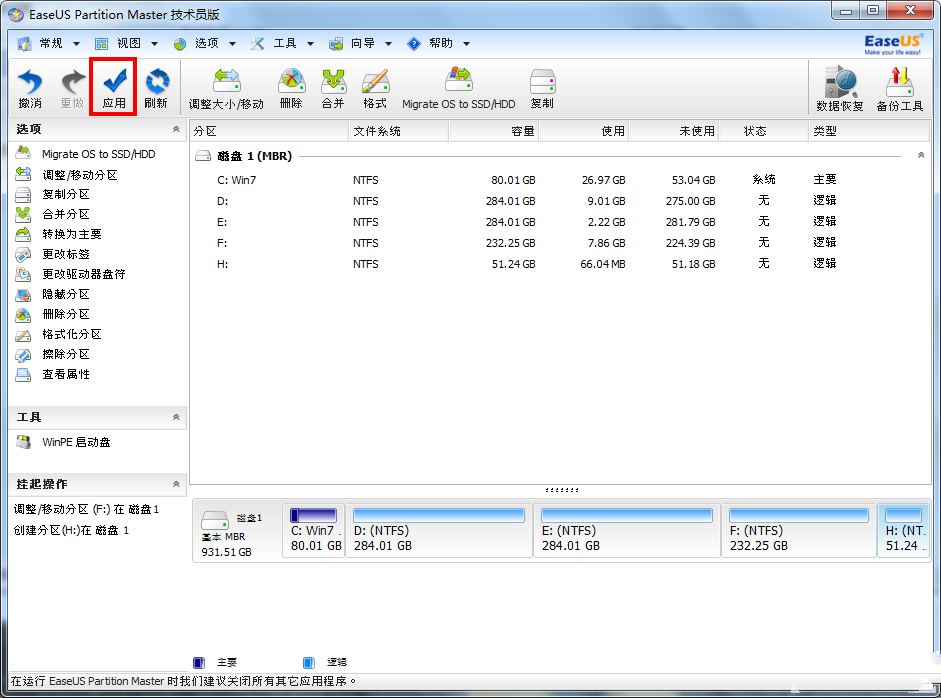941x698 pixels.
Task: Choose 复制分区 in options sidebar
Action: [x=53, y=194]
